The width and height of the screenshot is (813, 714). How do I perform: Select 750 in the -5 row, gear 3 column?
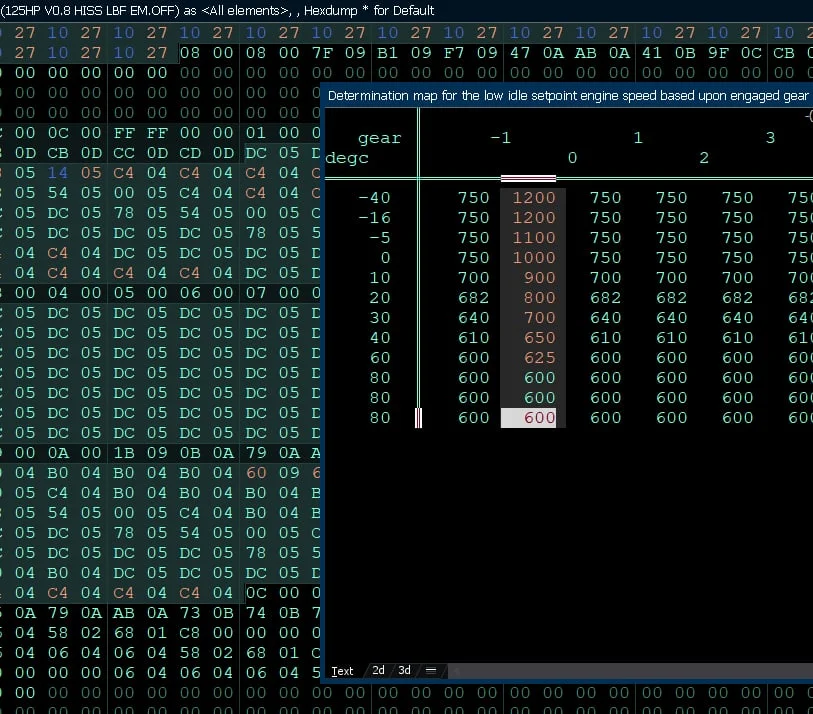coord(737,238)
